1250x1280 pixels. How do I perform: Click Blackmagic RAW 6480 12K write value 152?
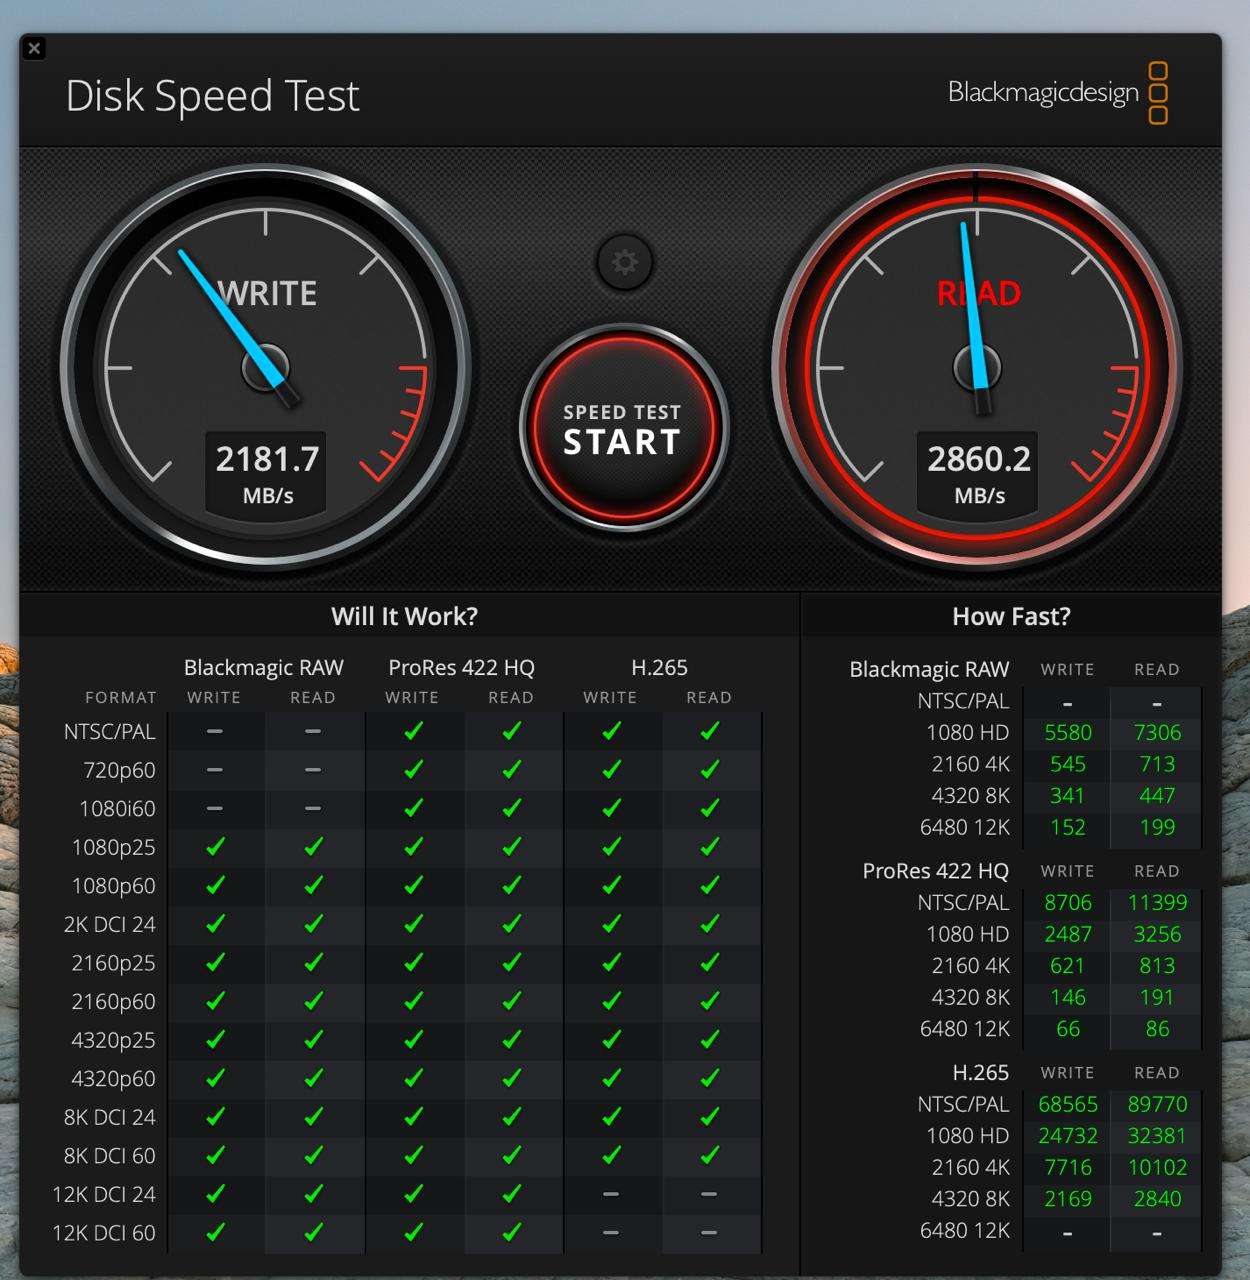(x=1067, y=827)
